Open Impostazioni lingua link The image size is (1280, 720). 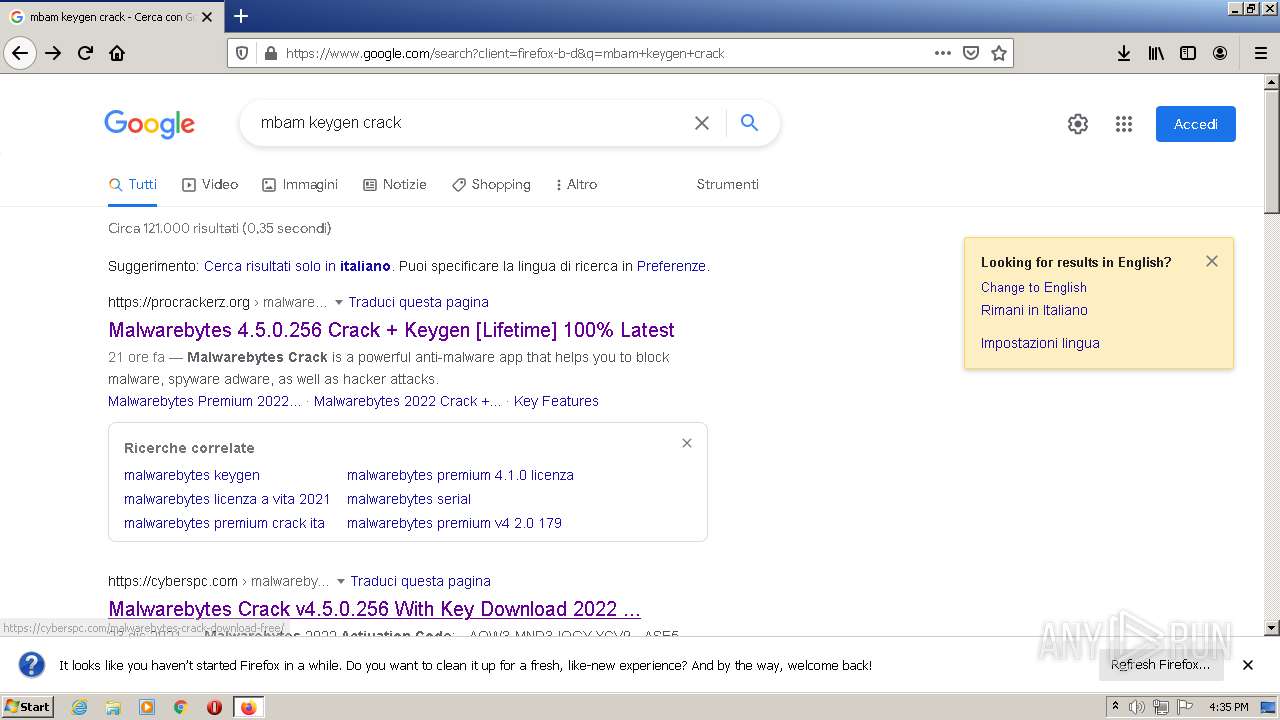(1040, 343)
